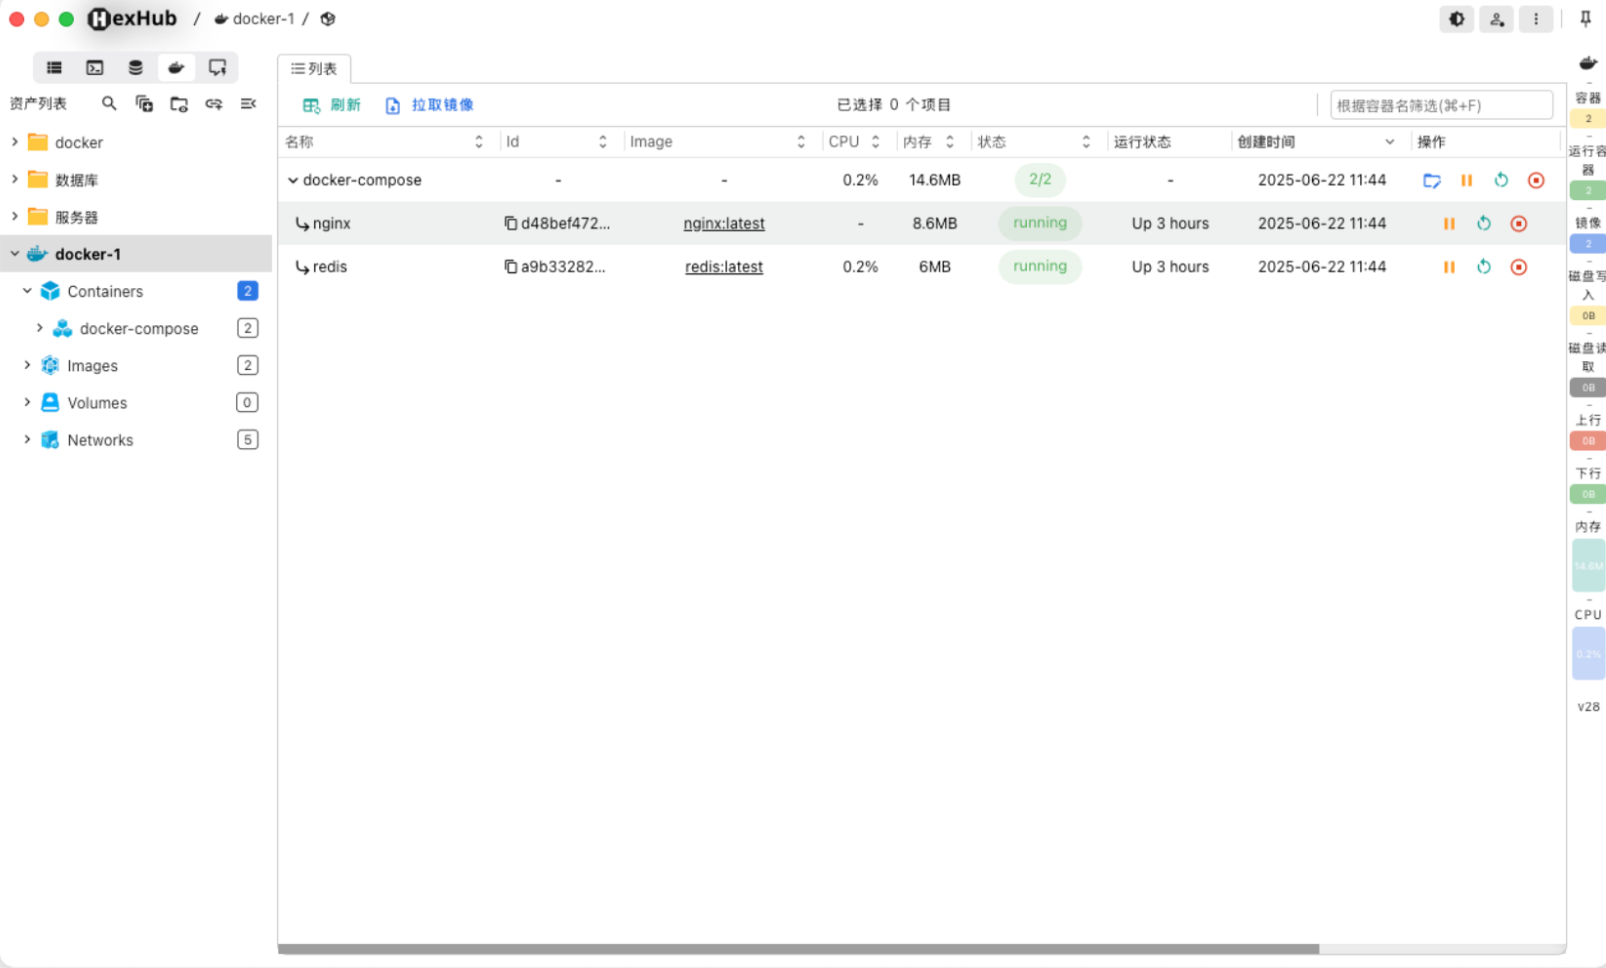Image resolution: width=1606 pixels, height=968 pixels.
Task: Click the folder view settings icon
Action: pyautogui.click(x=179, y=103)
